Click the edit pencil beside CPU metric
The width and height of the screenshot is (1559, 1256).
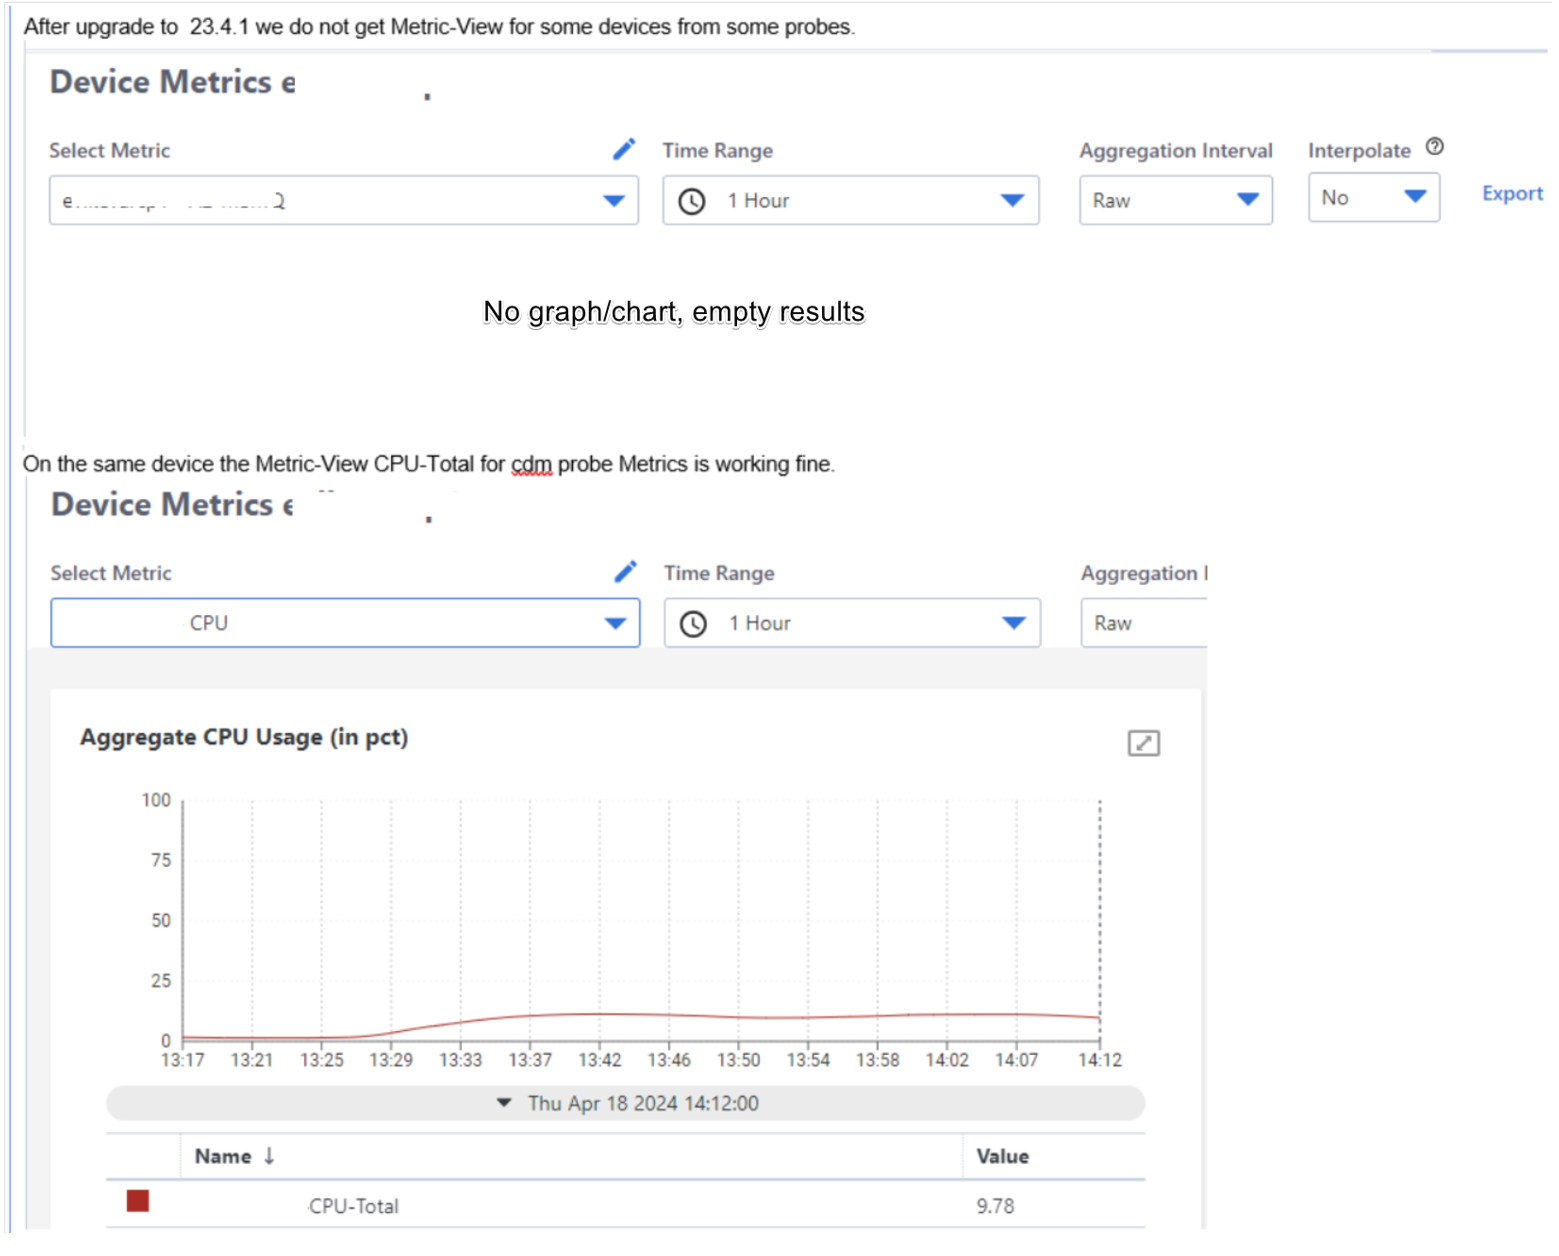[625, 572]
